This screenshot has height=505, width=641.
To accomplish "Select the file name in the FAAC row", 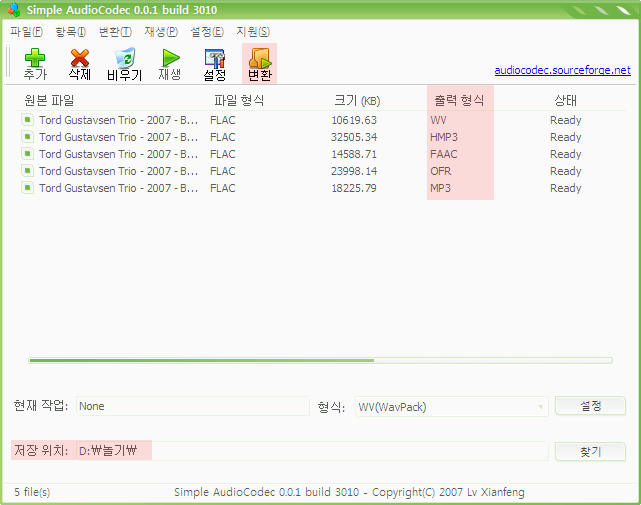I will pos(119,154).
